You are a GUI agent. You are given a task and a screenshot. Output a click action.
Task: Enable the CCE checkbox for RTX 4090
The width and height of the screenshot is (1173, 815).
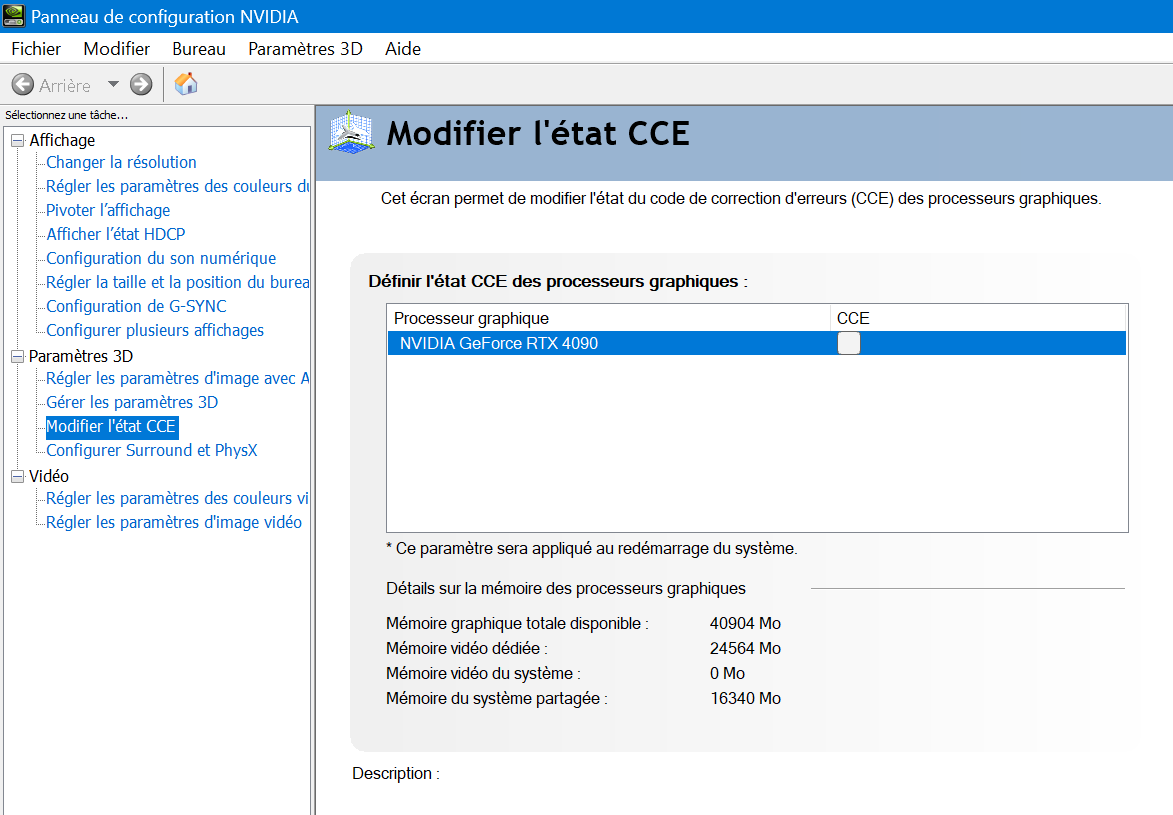pos(848,343)
